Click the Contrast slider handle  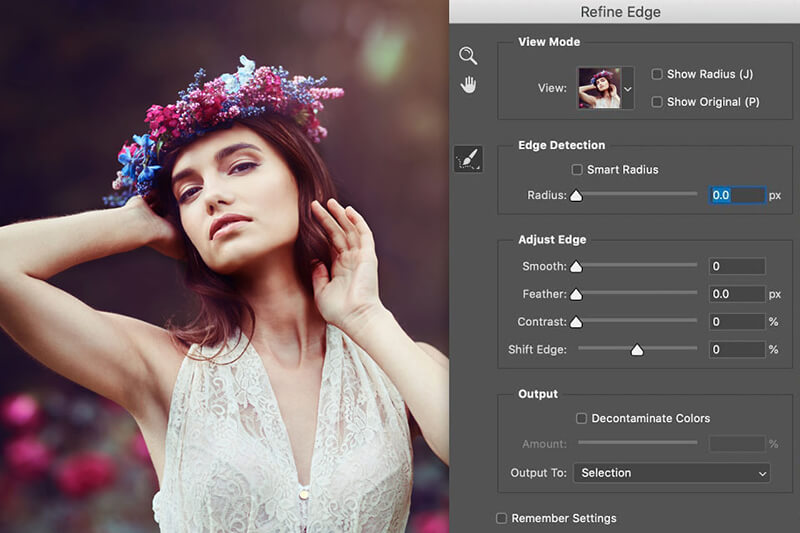pos(576,322)
